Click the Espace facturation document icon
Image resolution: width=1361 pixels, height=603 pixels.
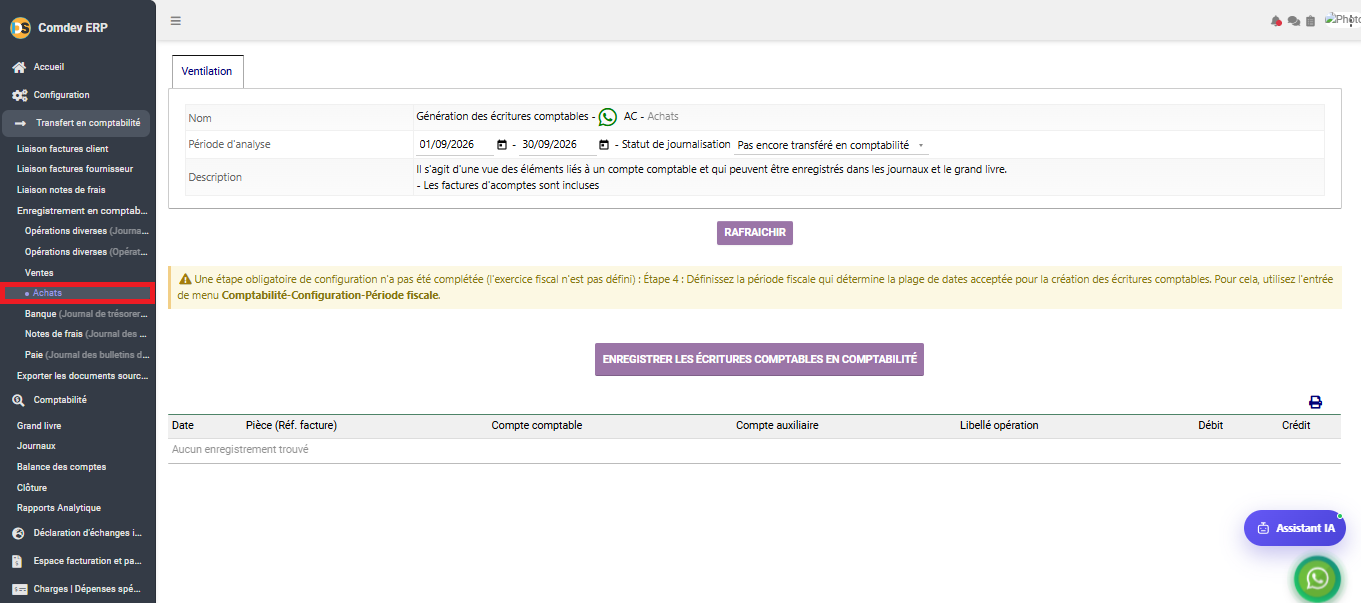(18, 561)
